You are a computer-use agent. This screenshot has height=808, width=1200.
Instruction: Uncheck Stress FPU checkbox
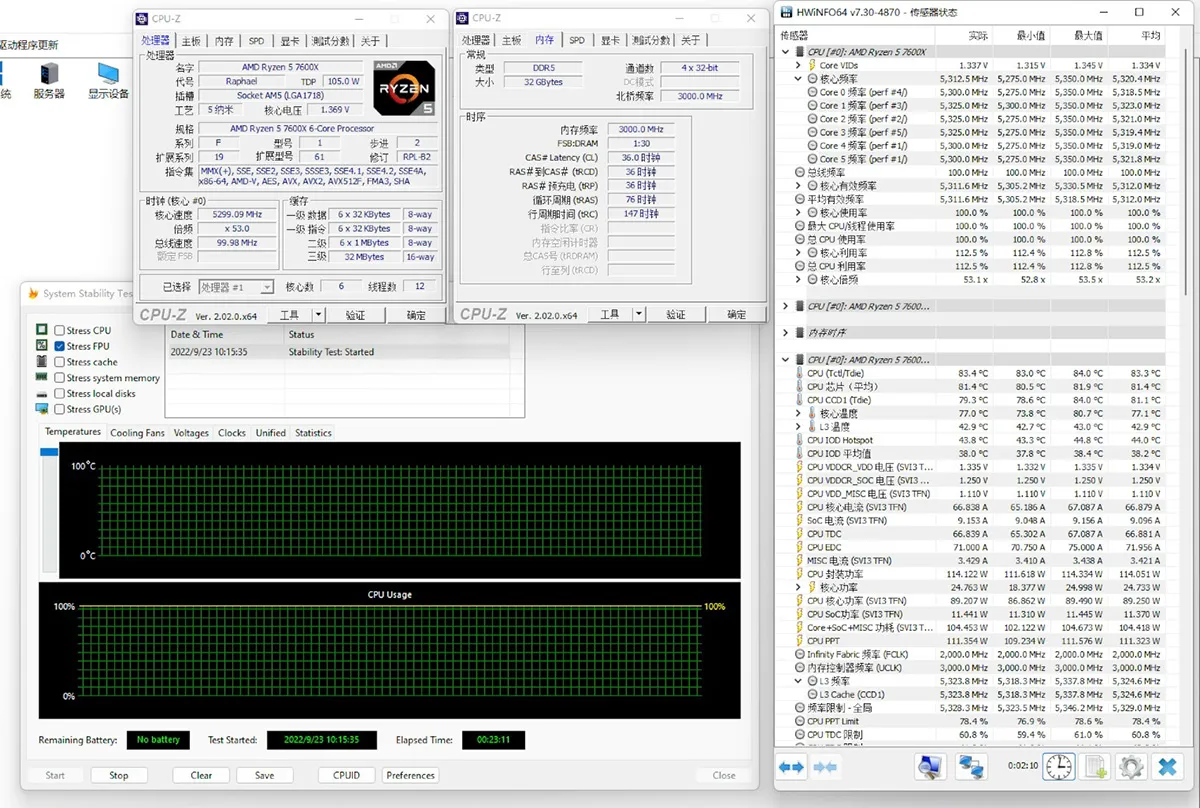pos(60,346)
